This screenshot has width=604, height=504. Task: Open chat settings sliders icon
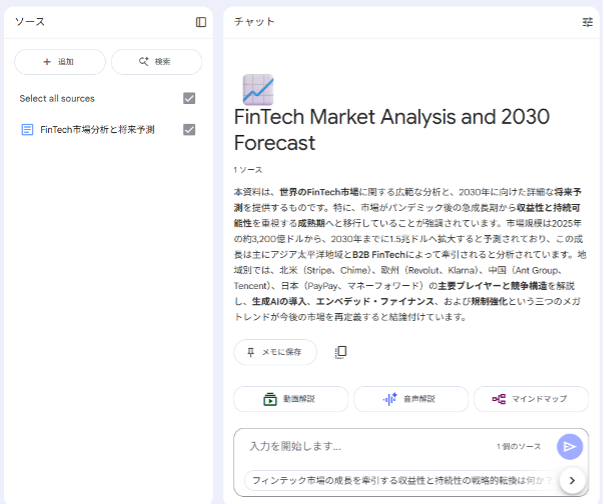[x=587, y=22]
